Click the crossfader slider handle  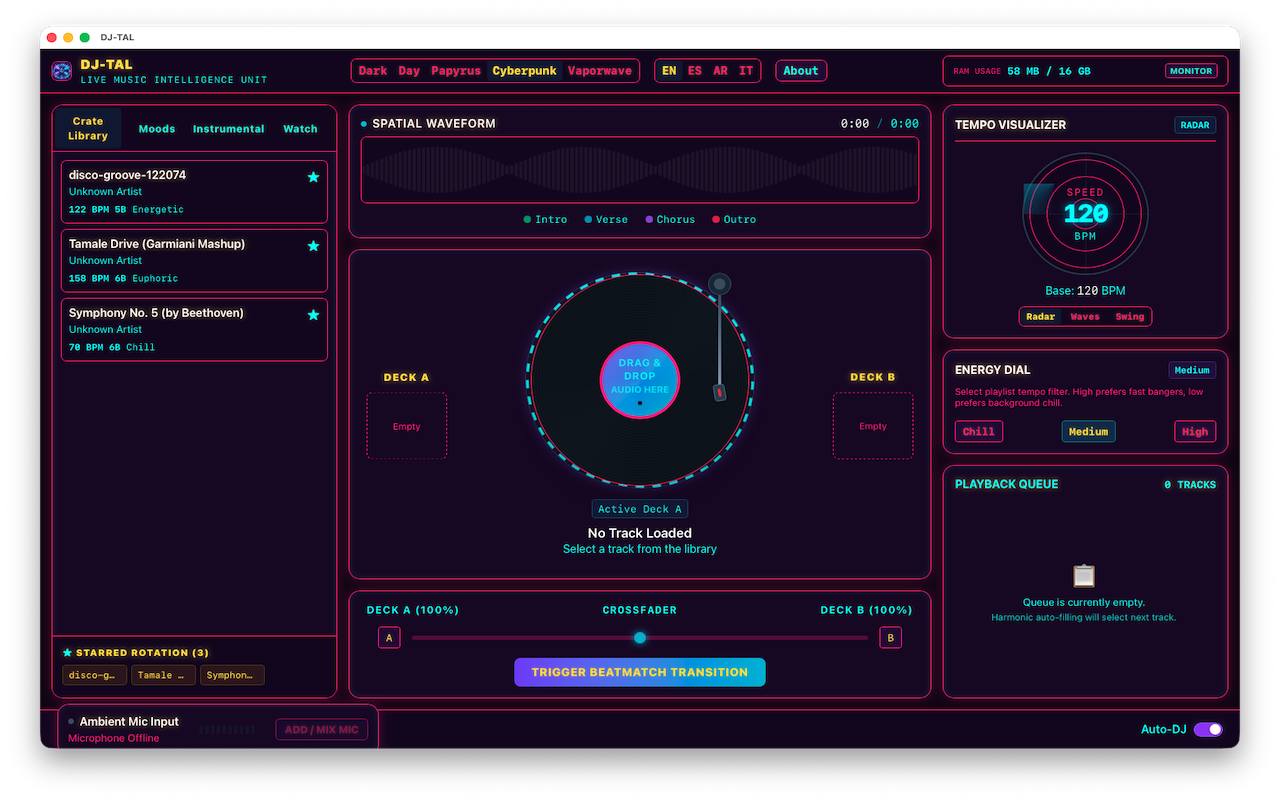tap(640, 638)
